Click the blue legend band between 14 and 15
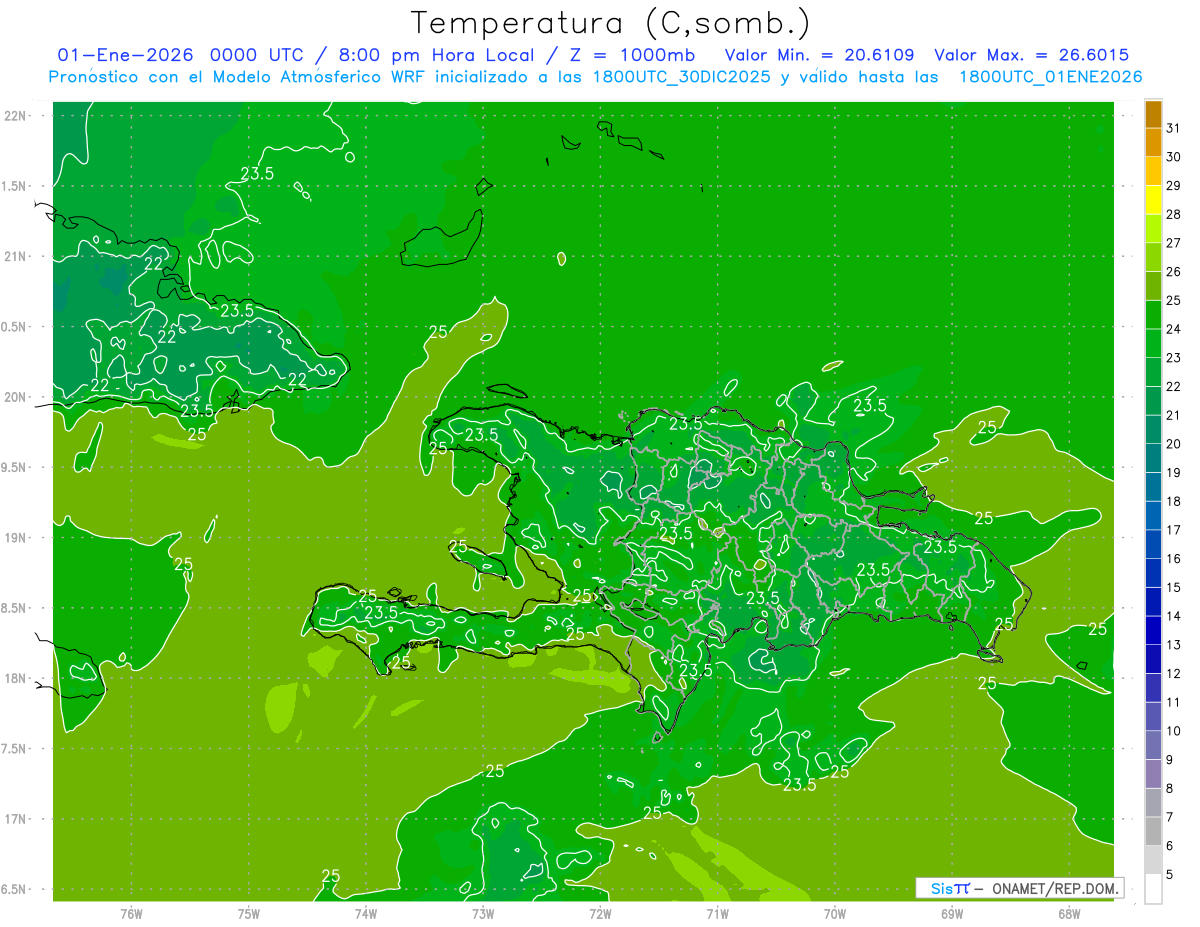 (1153, 602)
